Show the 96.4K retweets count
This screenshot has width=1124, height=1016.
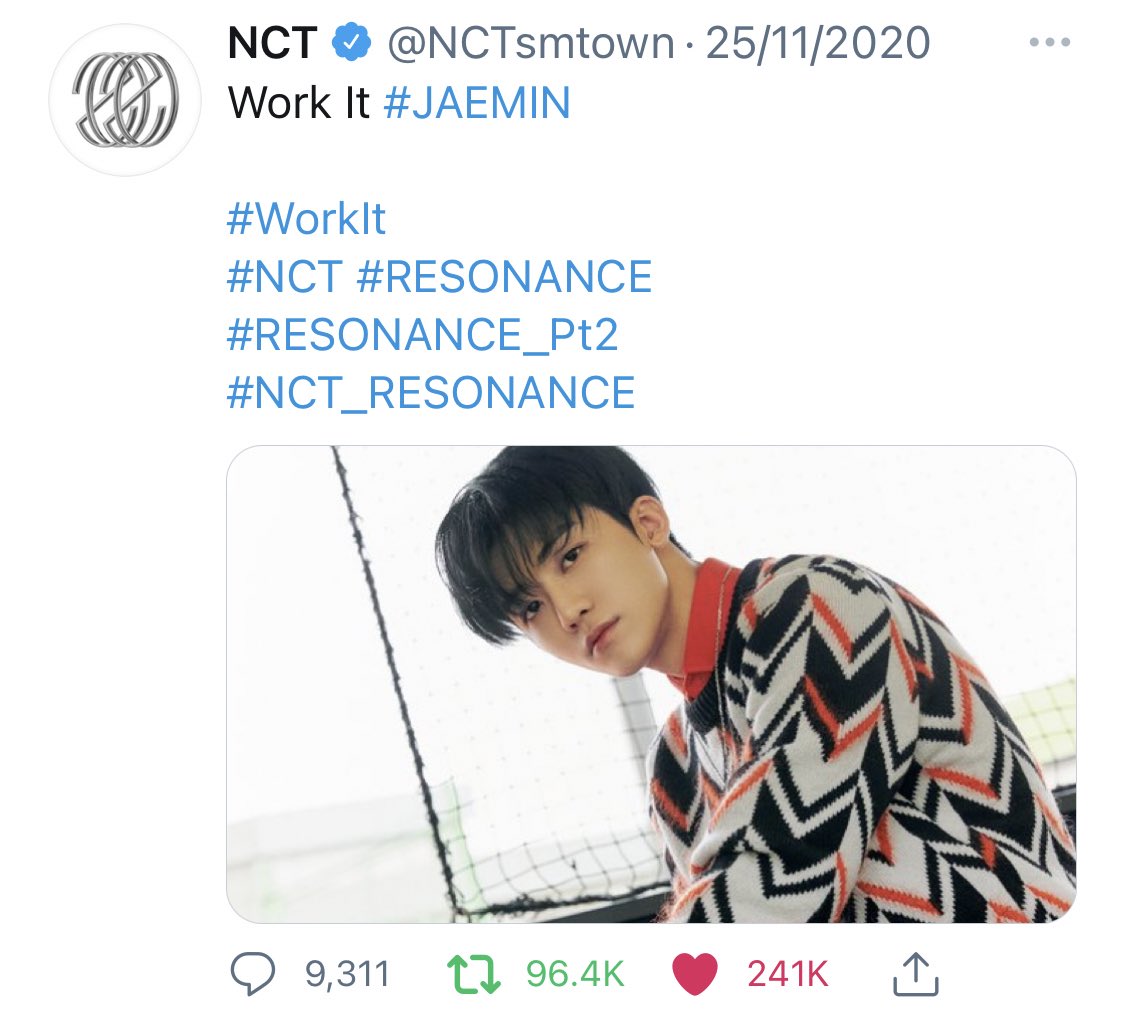coord(576,974)
